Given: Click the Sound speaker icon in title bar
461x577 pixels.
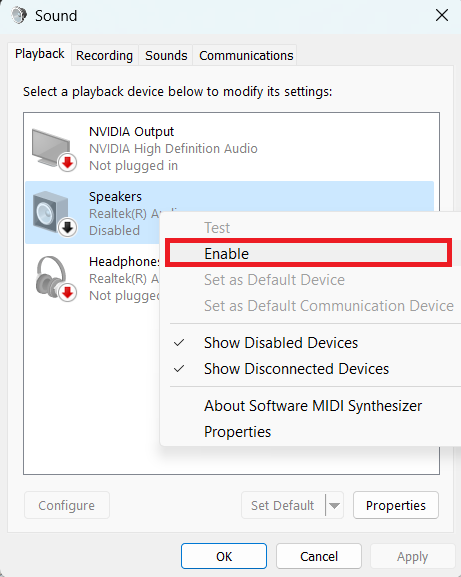Looking at the screenshot, I should [18, 15].
